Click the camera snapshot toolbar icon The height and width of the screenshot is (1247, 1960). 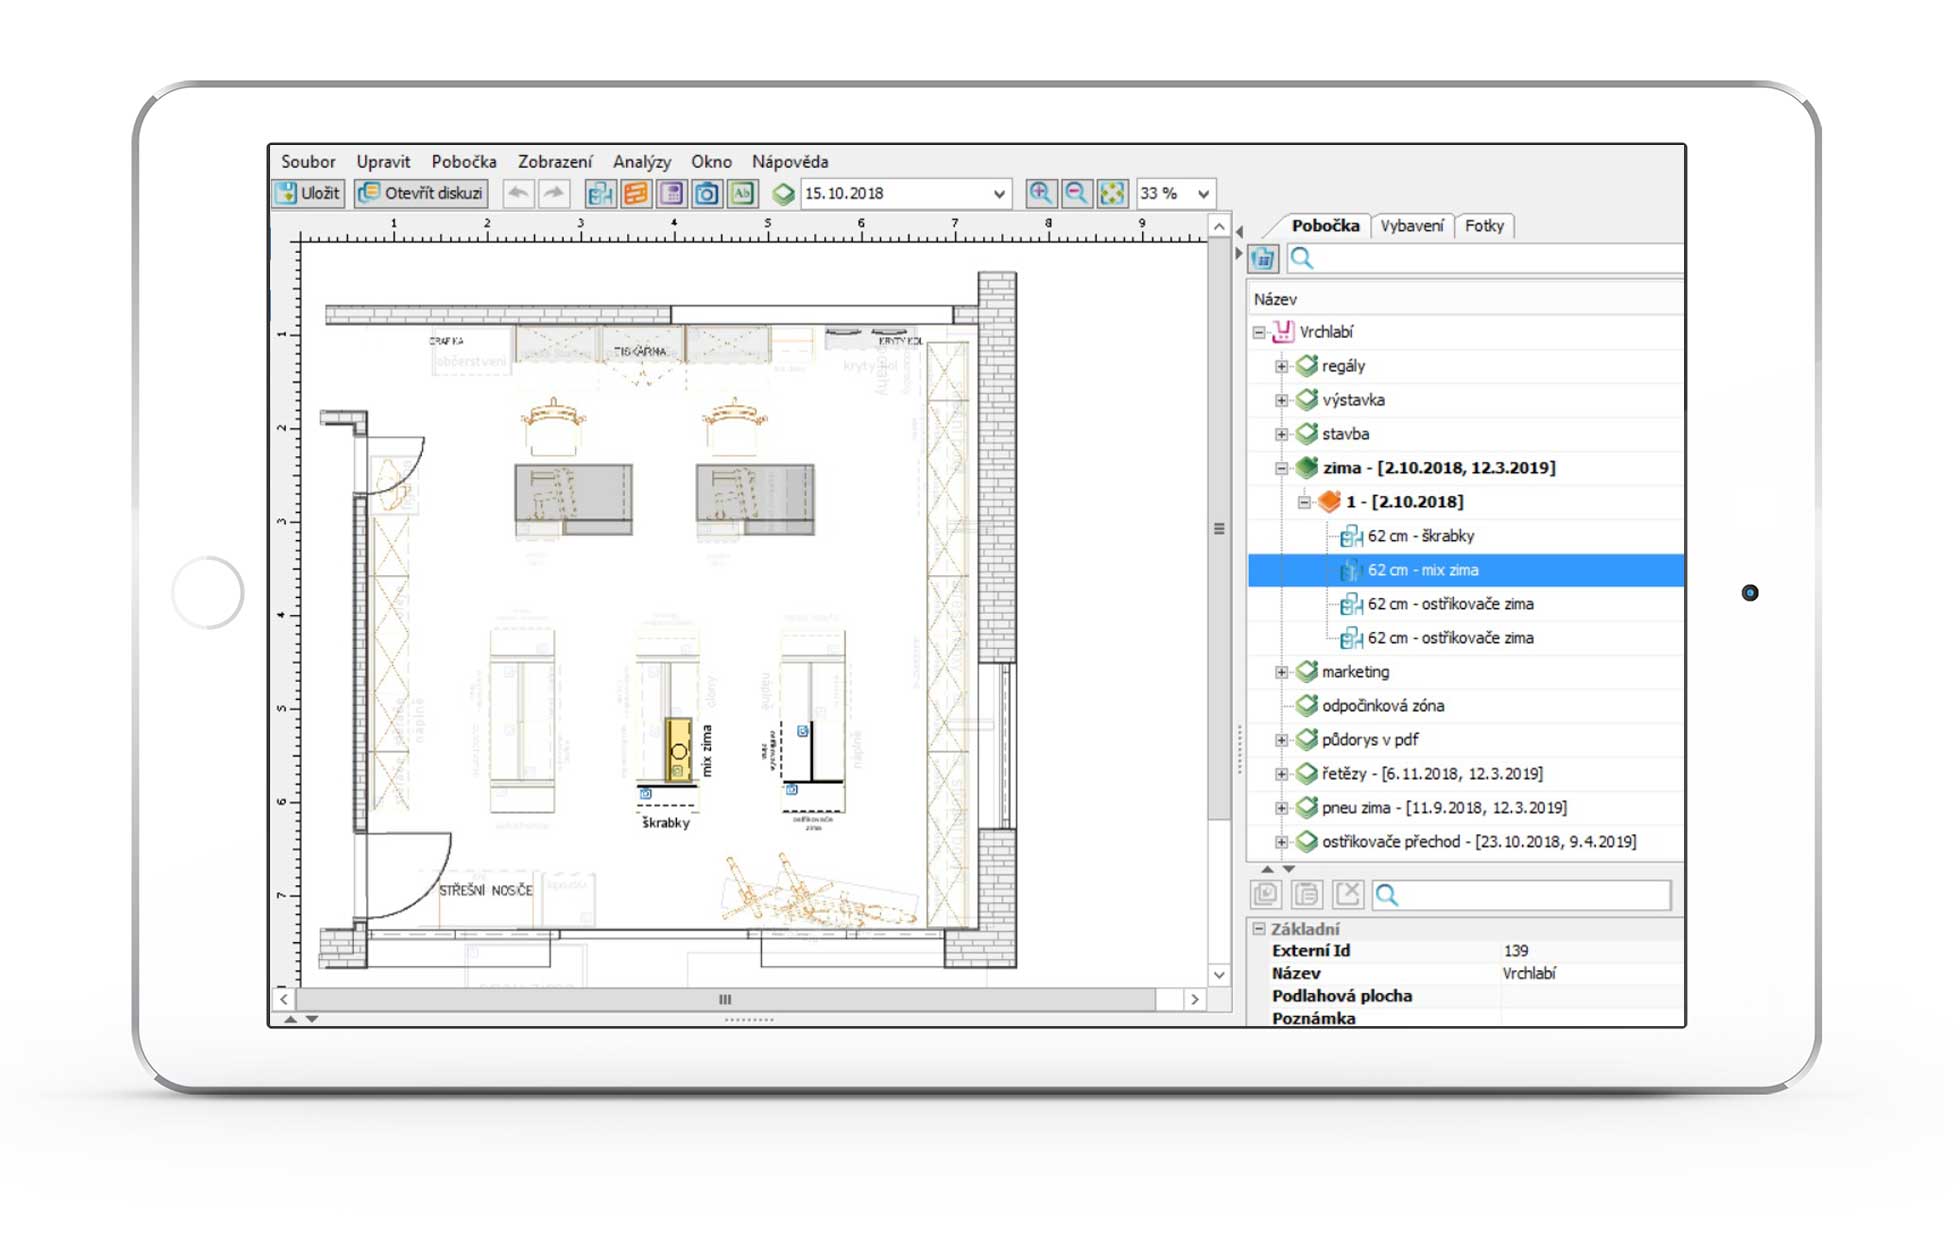coord(706,194)
